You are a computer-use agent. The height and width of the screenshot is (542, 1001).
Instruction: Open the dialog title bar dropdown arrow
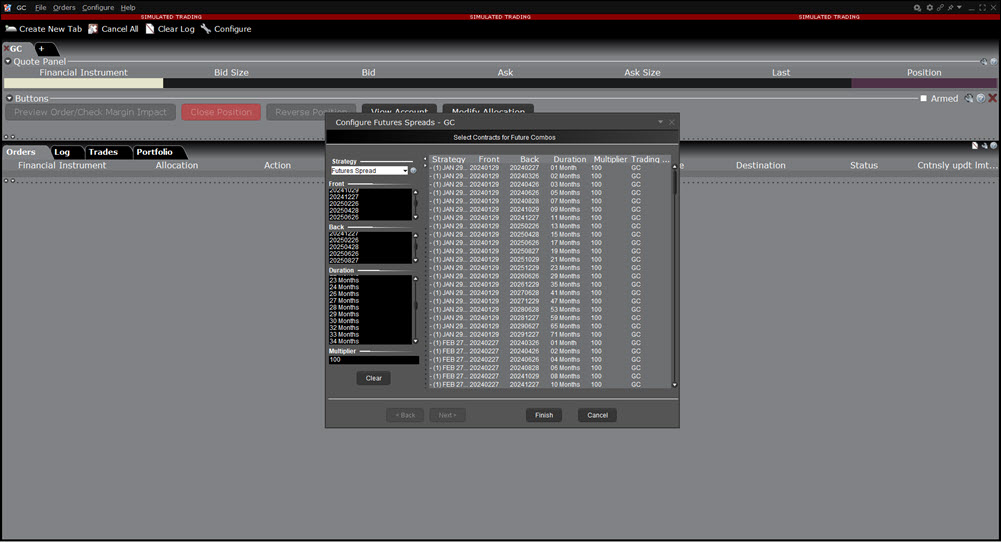[660, 122]
